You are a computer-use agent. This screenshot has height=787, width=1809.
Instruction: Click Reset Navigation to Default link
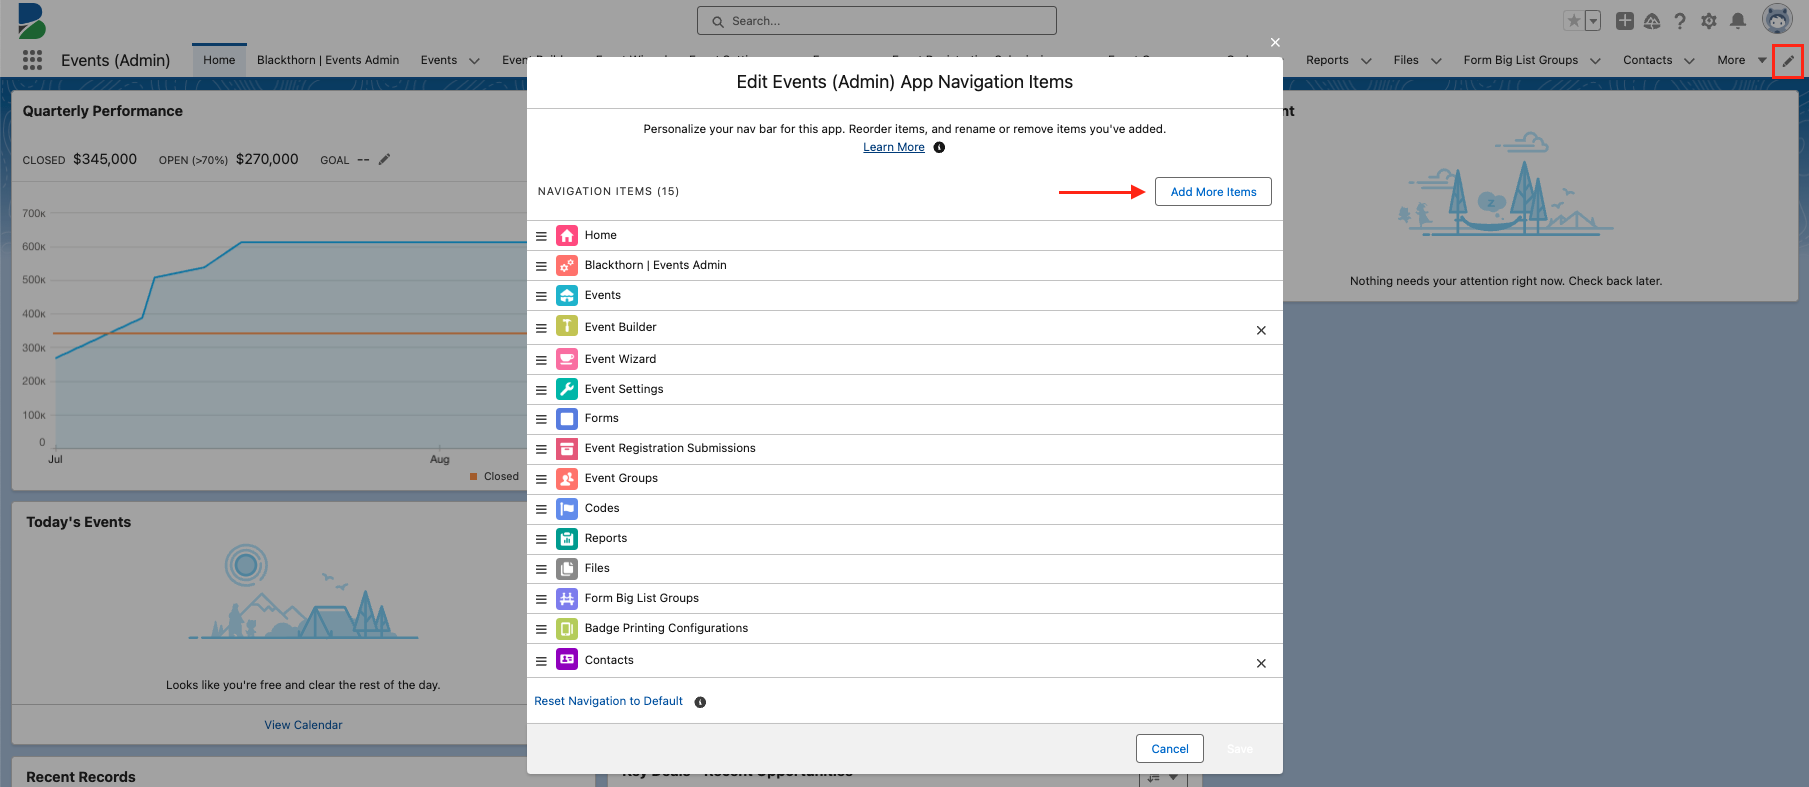608,701
